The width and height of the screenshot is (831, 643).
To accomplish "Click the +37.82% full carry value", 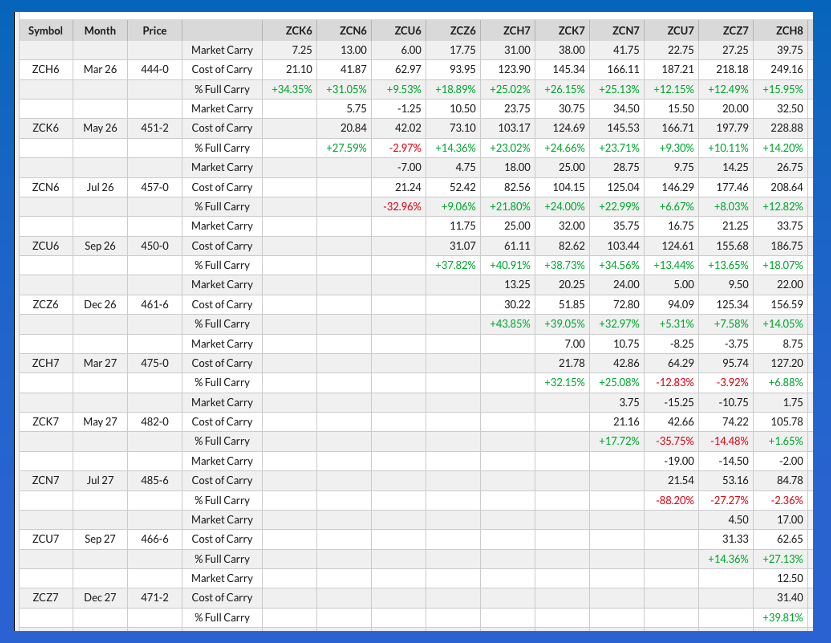I will [455, 265].
